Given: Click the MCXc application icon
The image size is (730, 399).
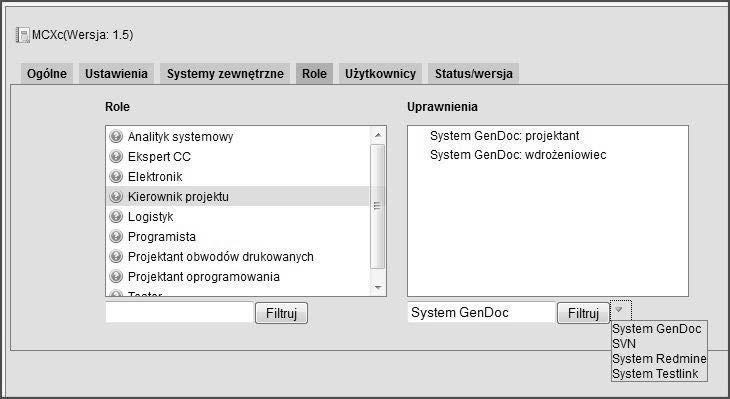Looking at the screenshot, I should (x=23, y=35).
